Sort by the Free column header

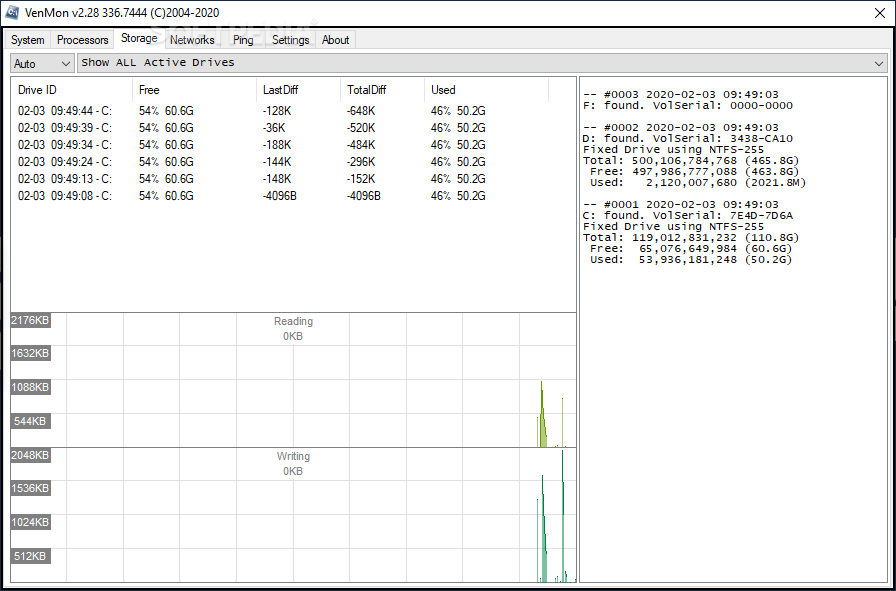point(194,90)
